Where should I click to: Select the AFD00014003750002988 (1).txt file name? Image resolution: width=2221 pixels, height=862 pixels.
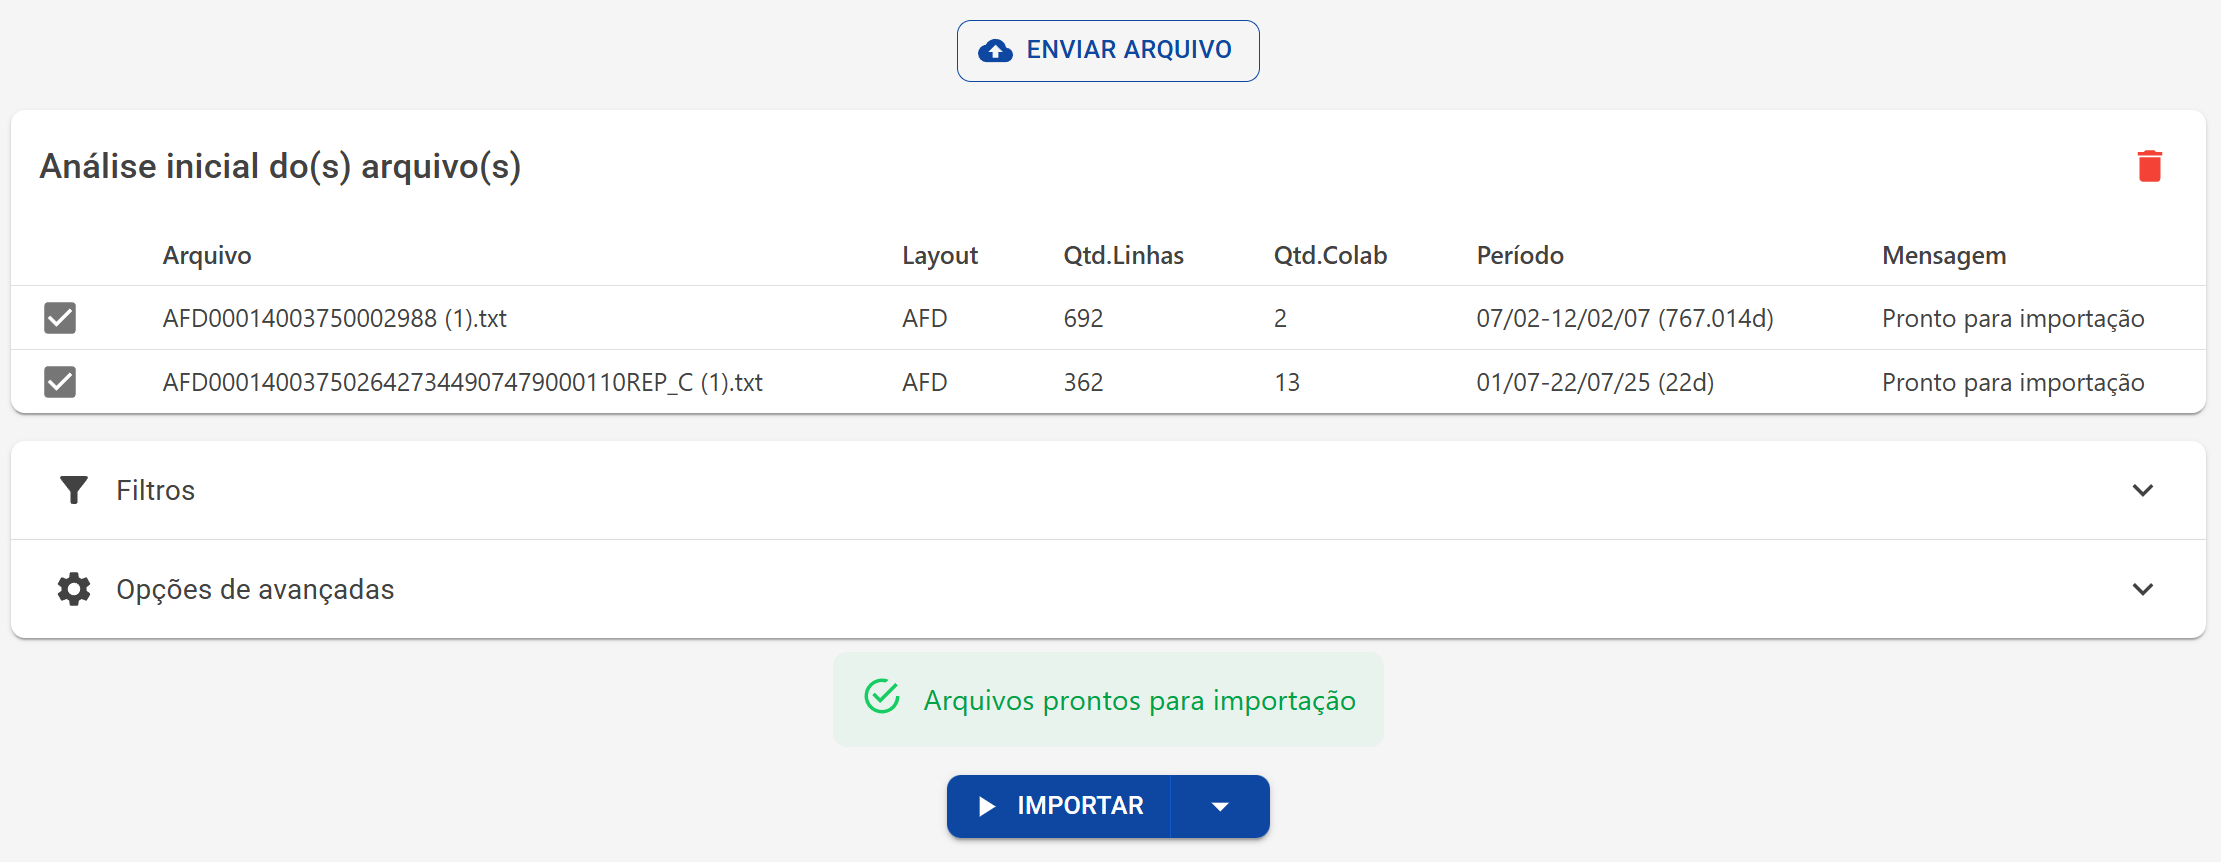(x=335, y=318)
